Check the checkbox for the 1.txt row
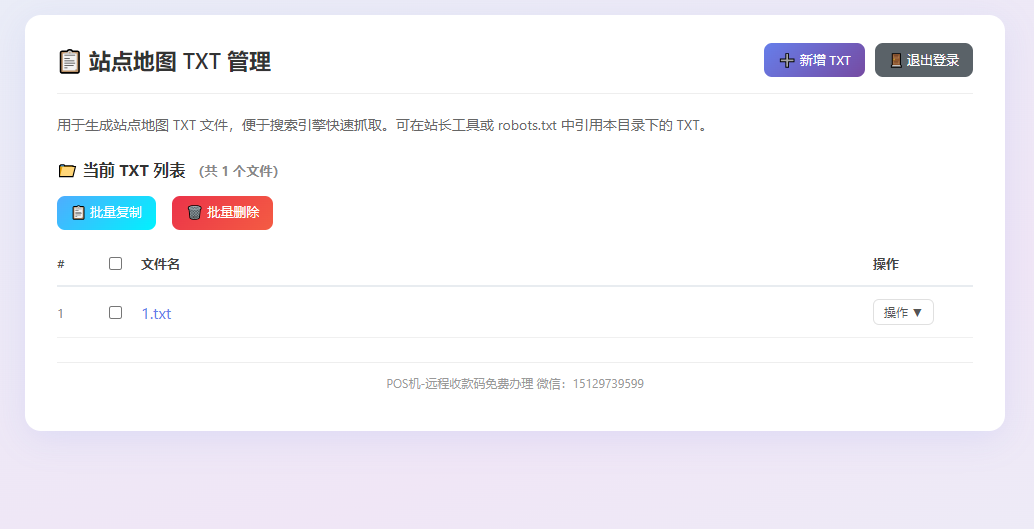The width and height of the screenshot is (1034, 529). (115, 313)
